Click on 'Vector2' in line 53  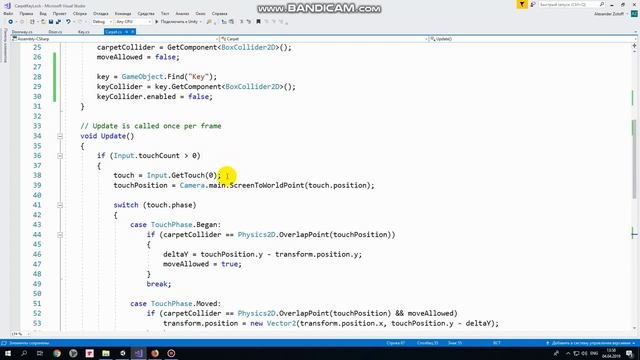[281, 323]
